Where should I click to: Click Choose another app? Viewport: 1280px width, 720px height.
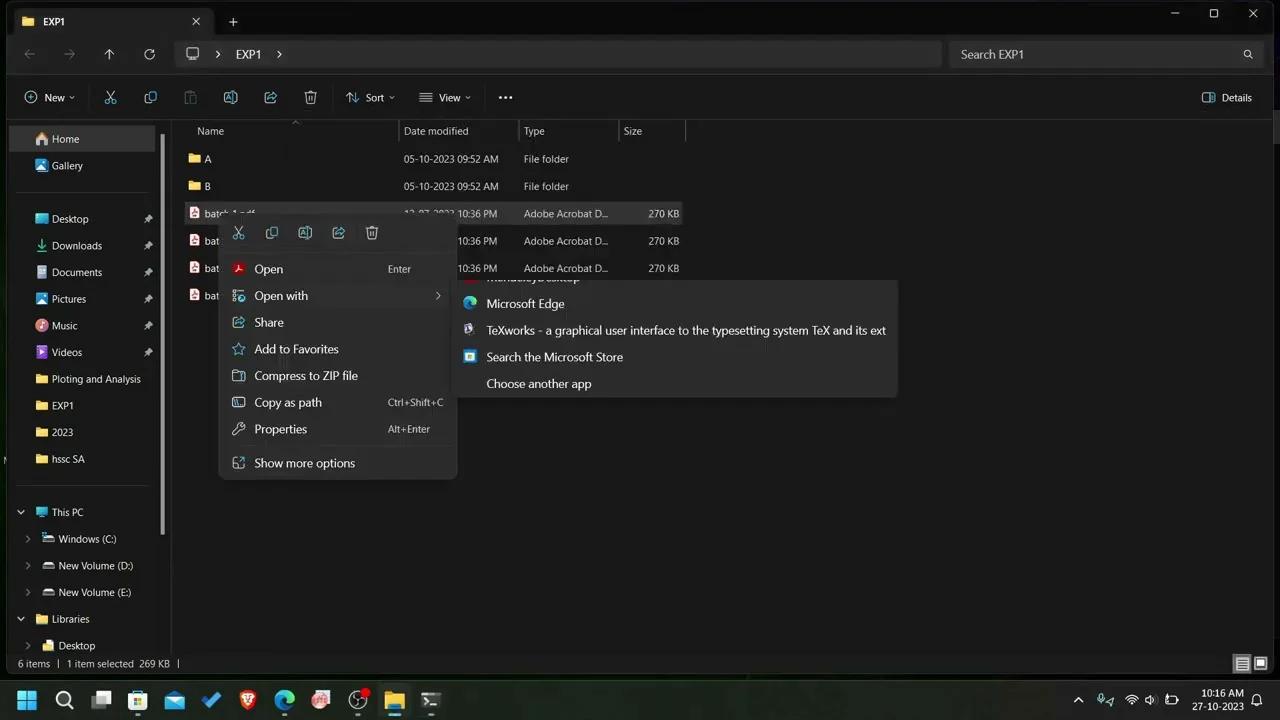coord(538,384)
